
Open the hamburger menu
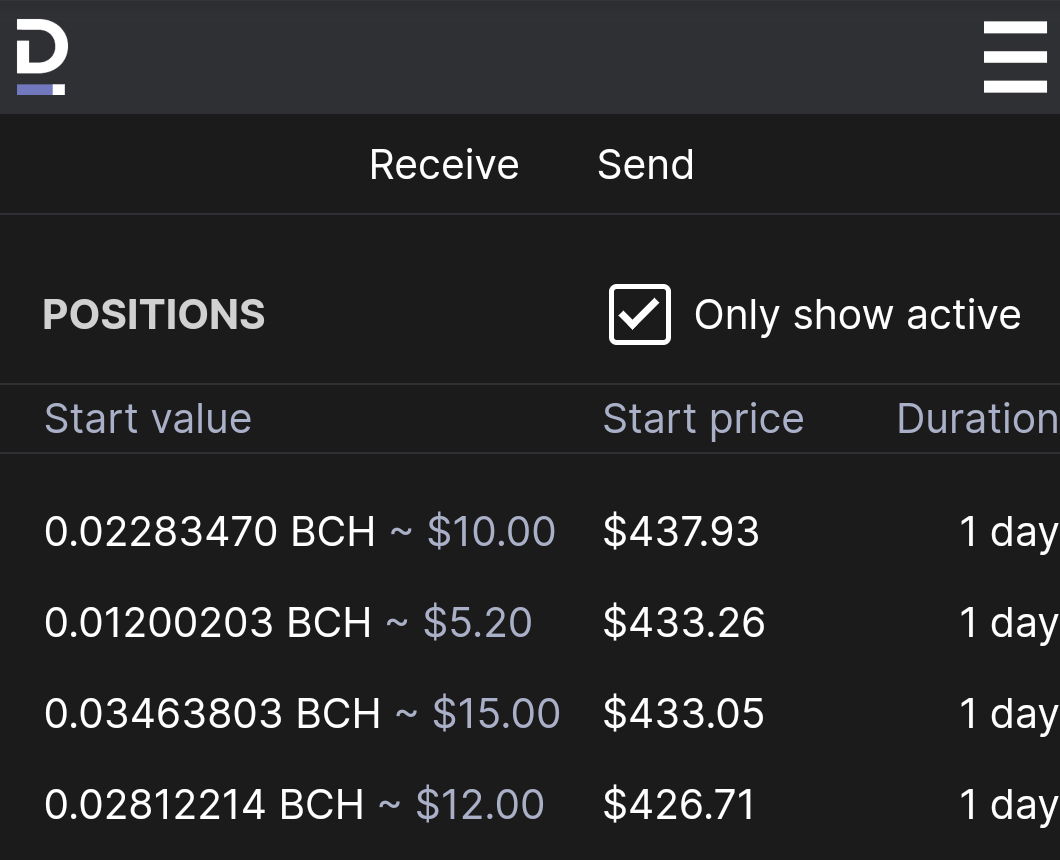pos(1015,57)
